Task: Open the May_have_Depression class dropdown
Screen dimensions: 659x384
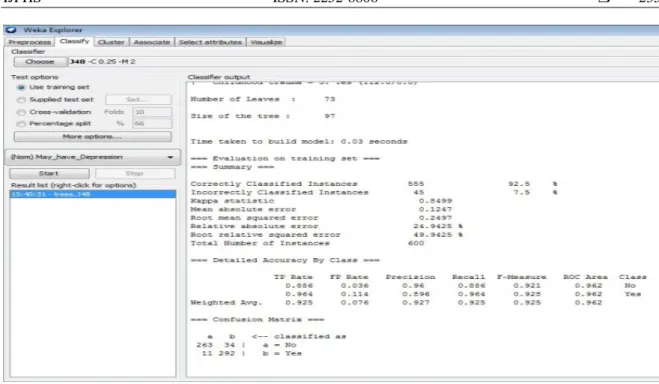Action: coord(92,157)
